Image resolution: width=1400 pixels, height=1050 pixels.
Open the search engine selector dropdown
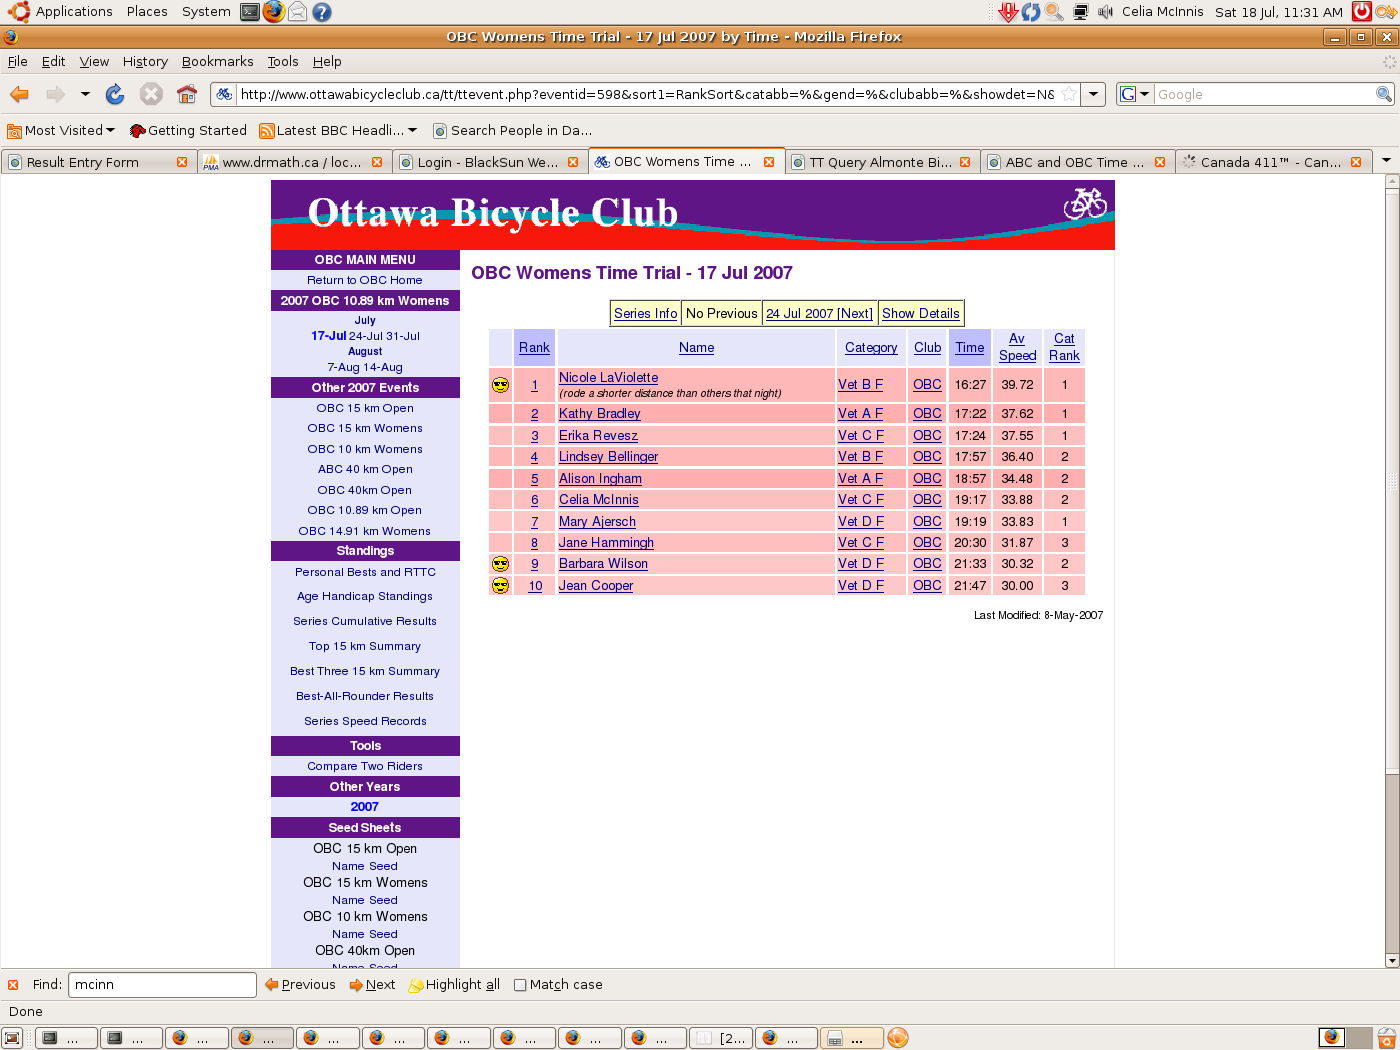point(1134,94)
